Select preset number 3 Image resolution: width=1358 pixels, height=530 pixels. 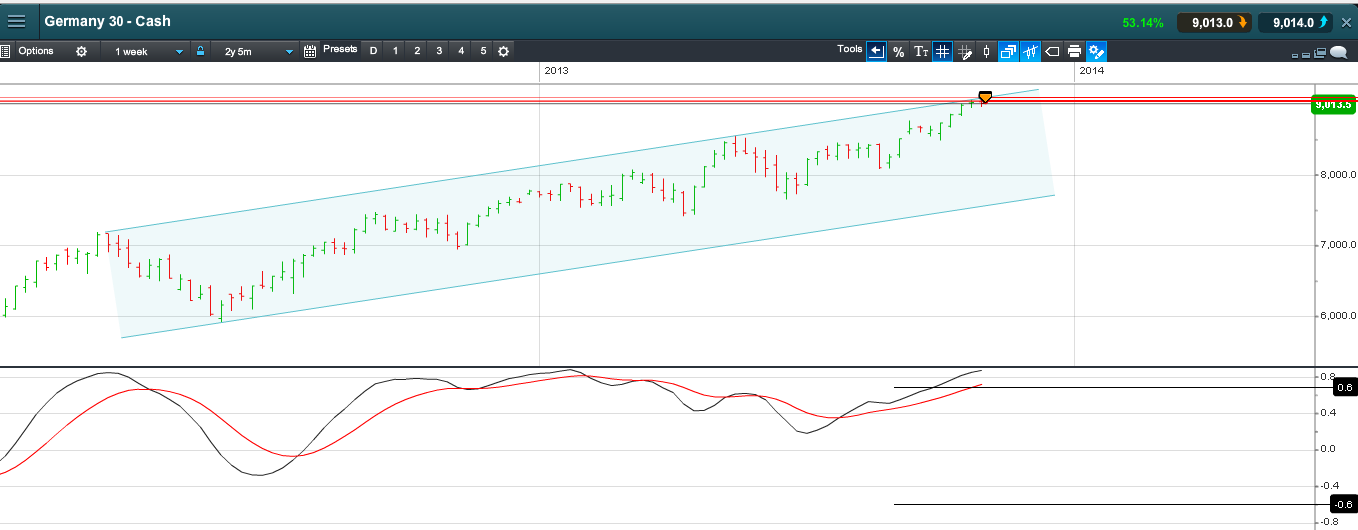[439, 51]
